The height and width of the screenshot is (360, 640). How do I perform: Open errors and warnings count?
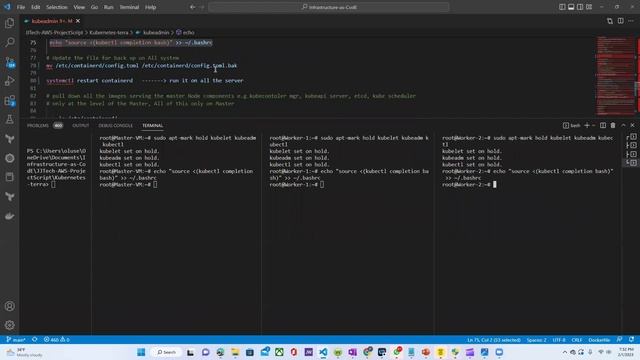coord(56,340)
